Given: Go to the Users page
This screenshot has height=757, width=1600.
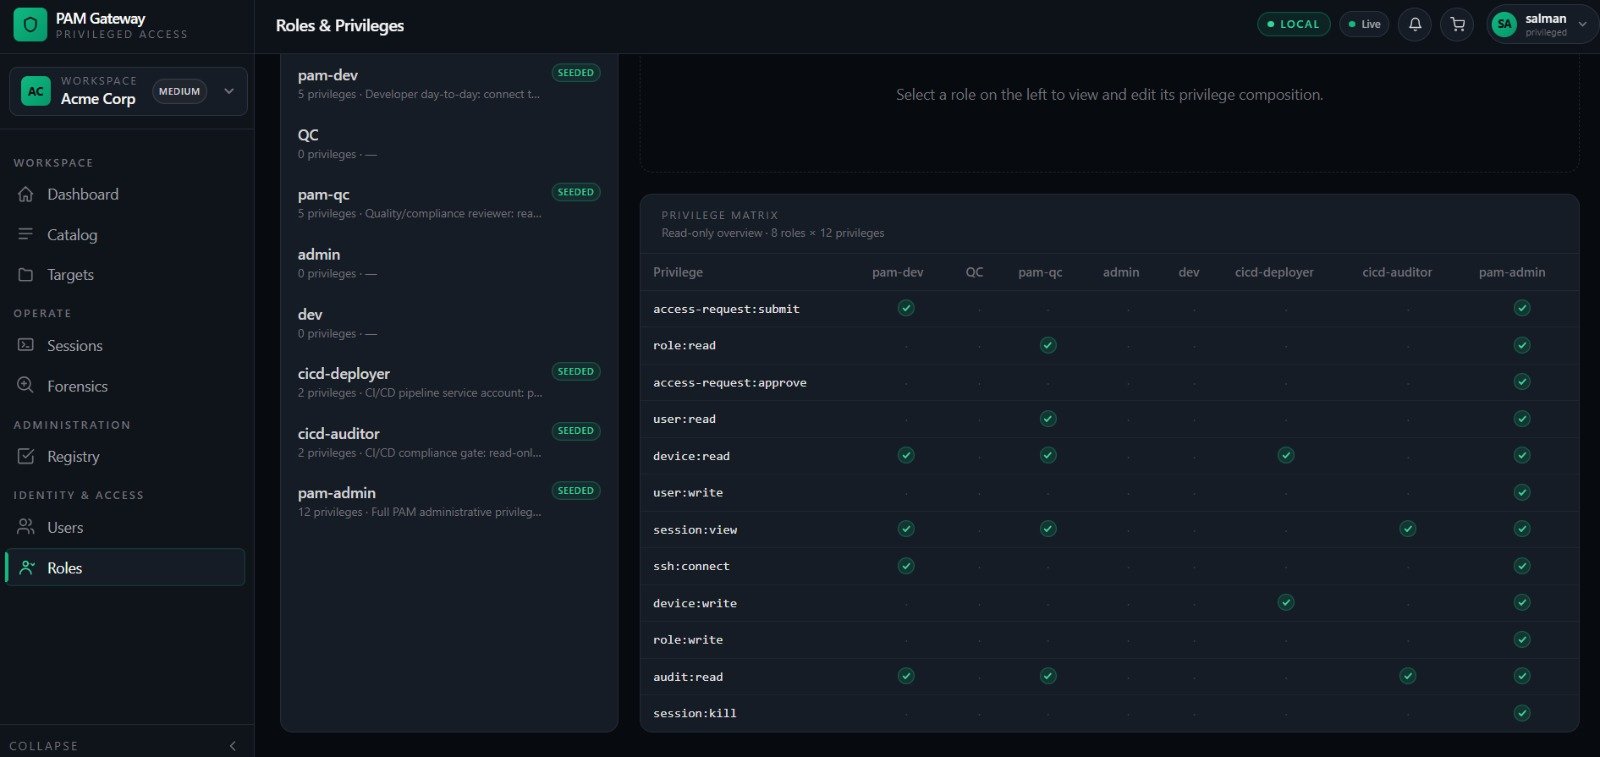Looking at the screenshot, I should (125, 527).
